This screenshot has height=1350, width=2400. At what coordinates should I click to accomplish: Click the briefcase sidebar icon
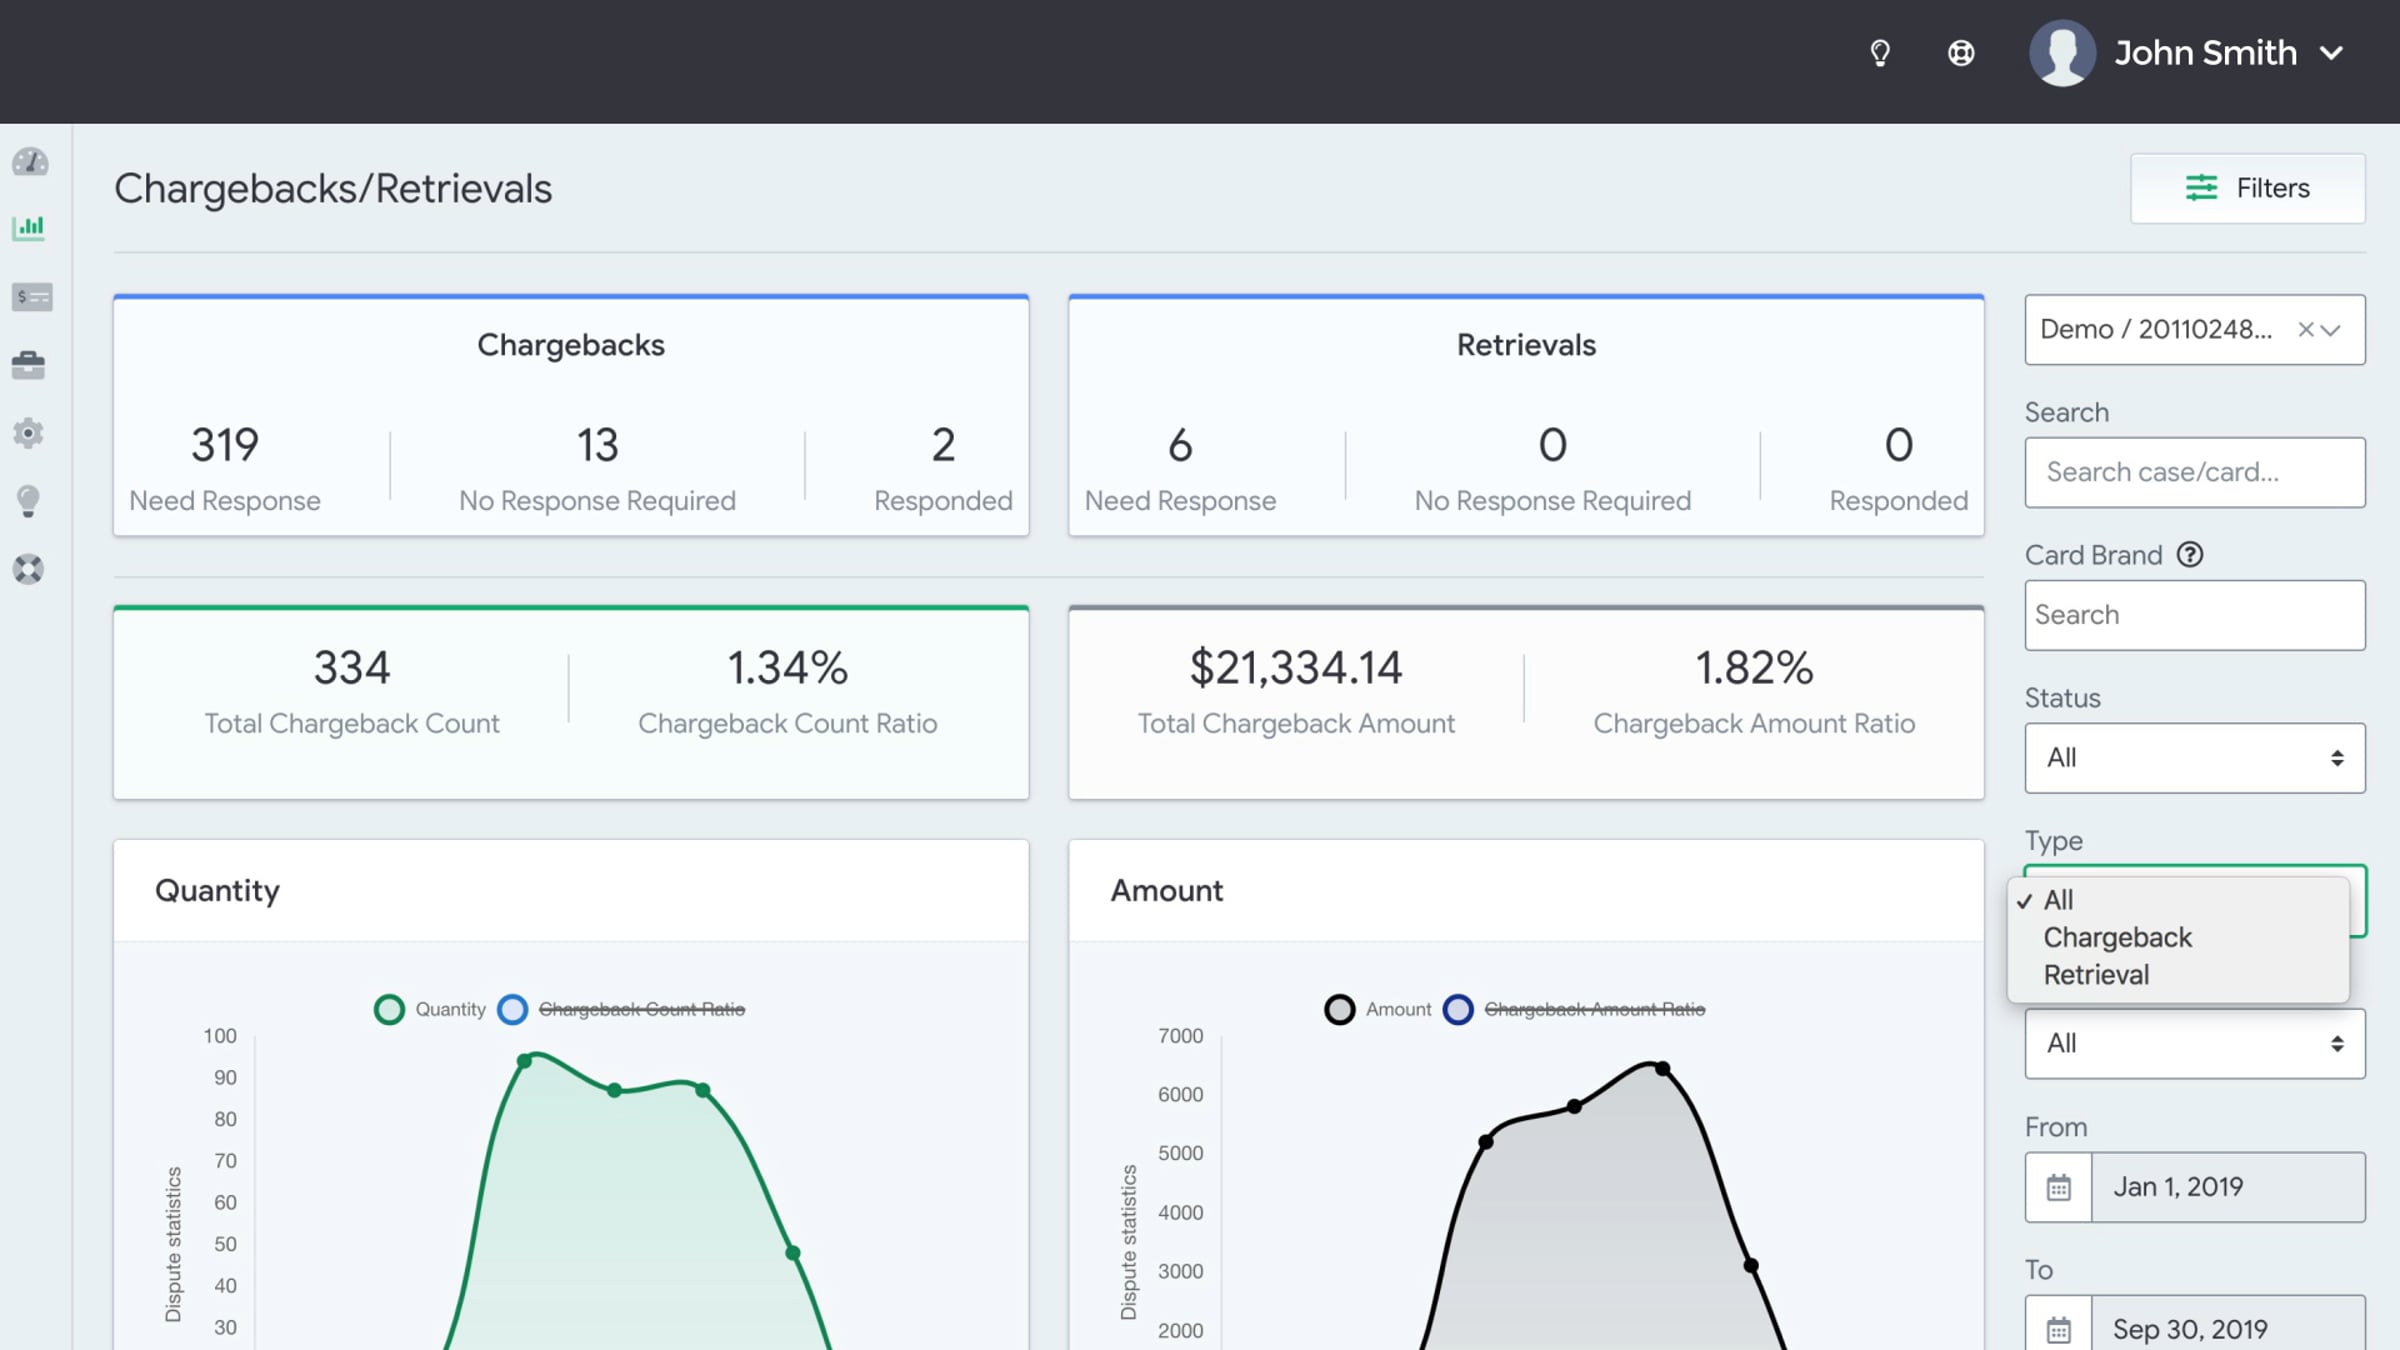[x=29, y=365]
